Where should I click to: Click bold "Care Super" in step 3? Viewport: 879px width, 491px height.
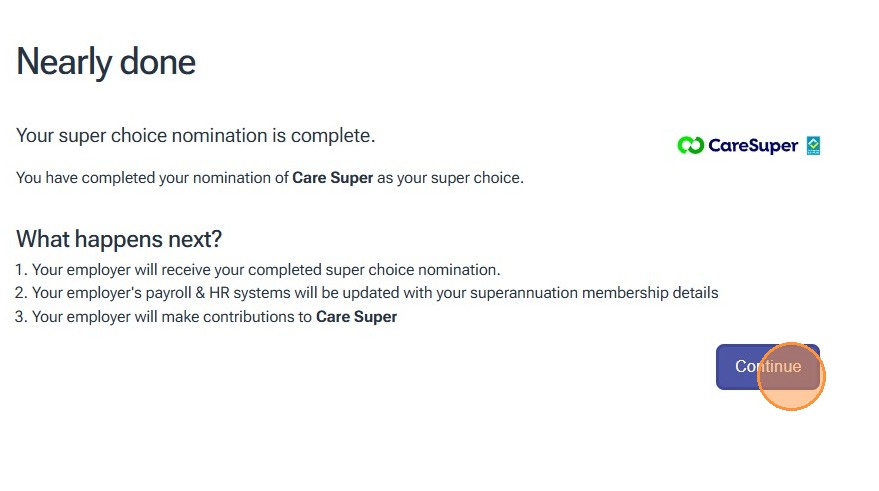(x=356, y=317)
